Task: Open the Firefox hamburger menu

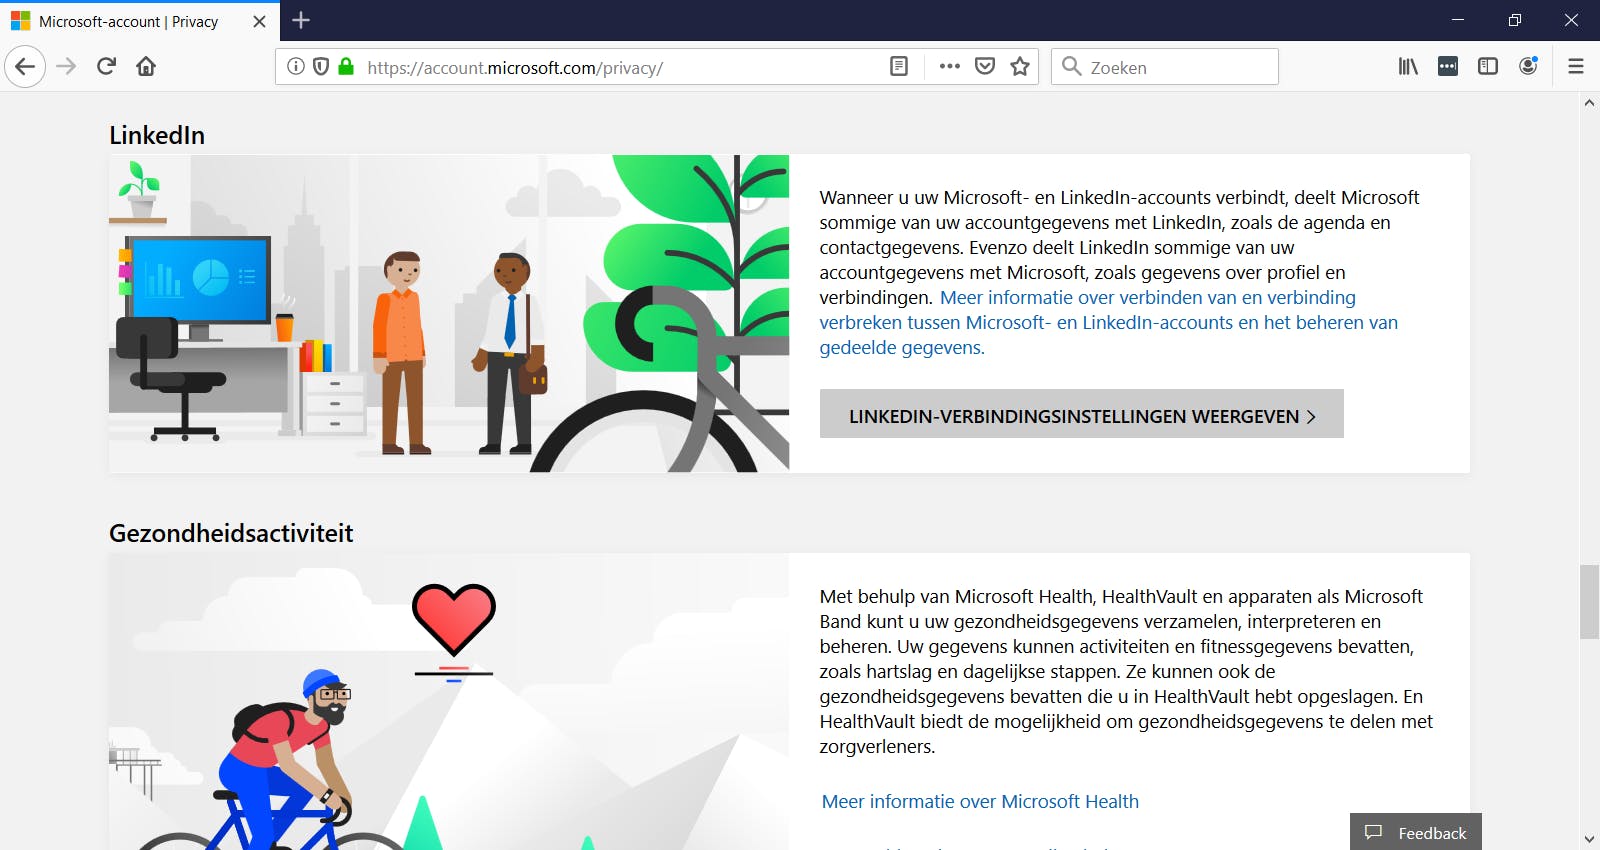Action: (1576, 67)
